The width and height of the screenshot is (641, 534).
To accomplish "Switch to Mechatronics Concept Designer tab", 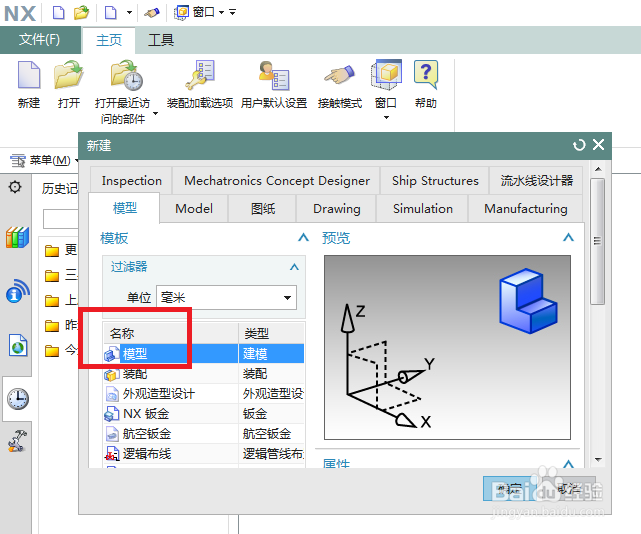I will pos(277,180).
